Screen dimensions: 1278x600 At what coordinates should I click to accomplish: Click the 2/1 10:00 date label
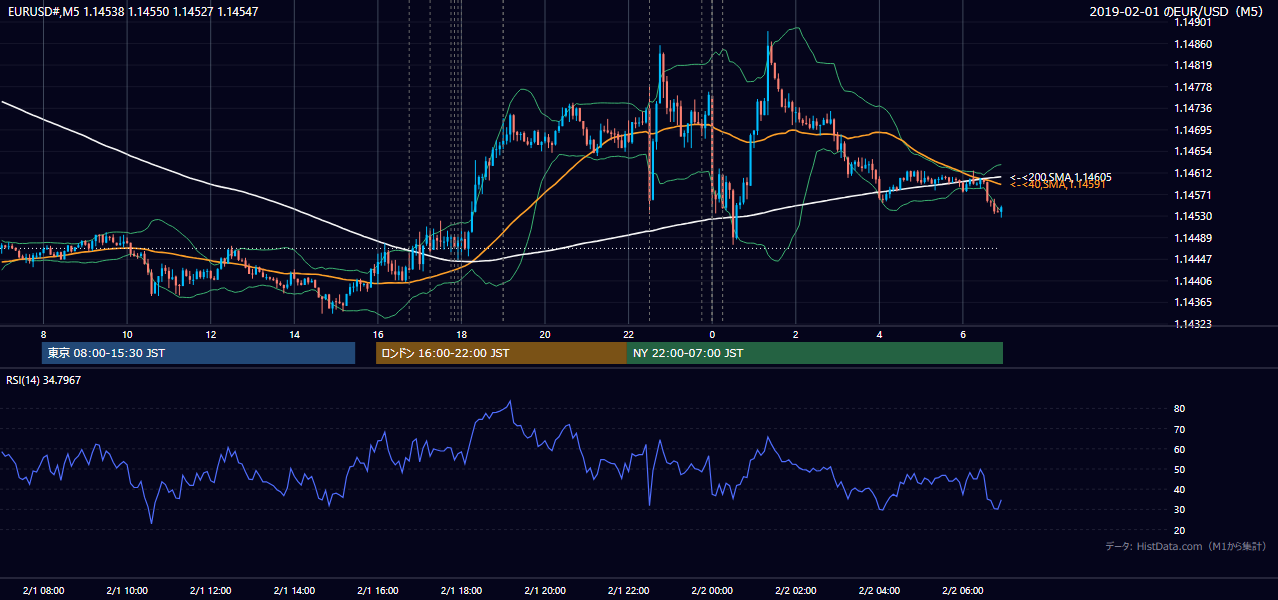tap(127, 590)
